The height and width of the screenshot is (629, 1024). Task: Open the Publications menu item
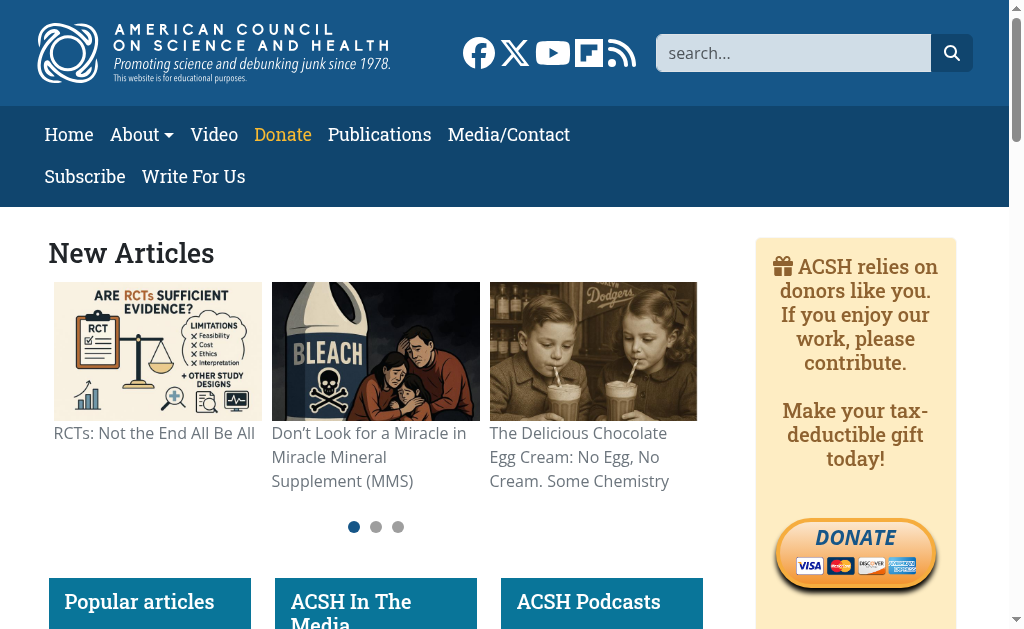tap(379, 135)
